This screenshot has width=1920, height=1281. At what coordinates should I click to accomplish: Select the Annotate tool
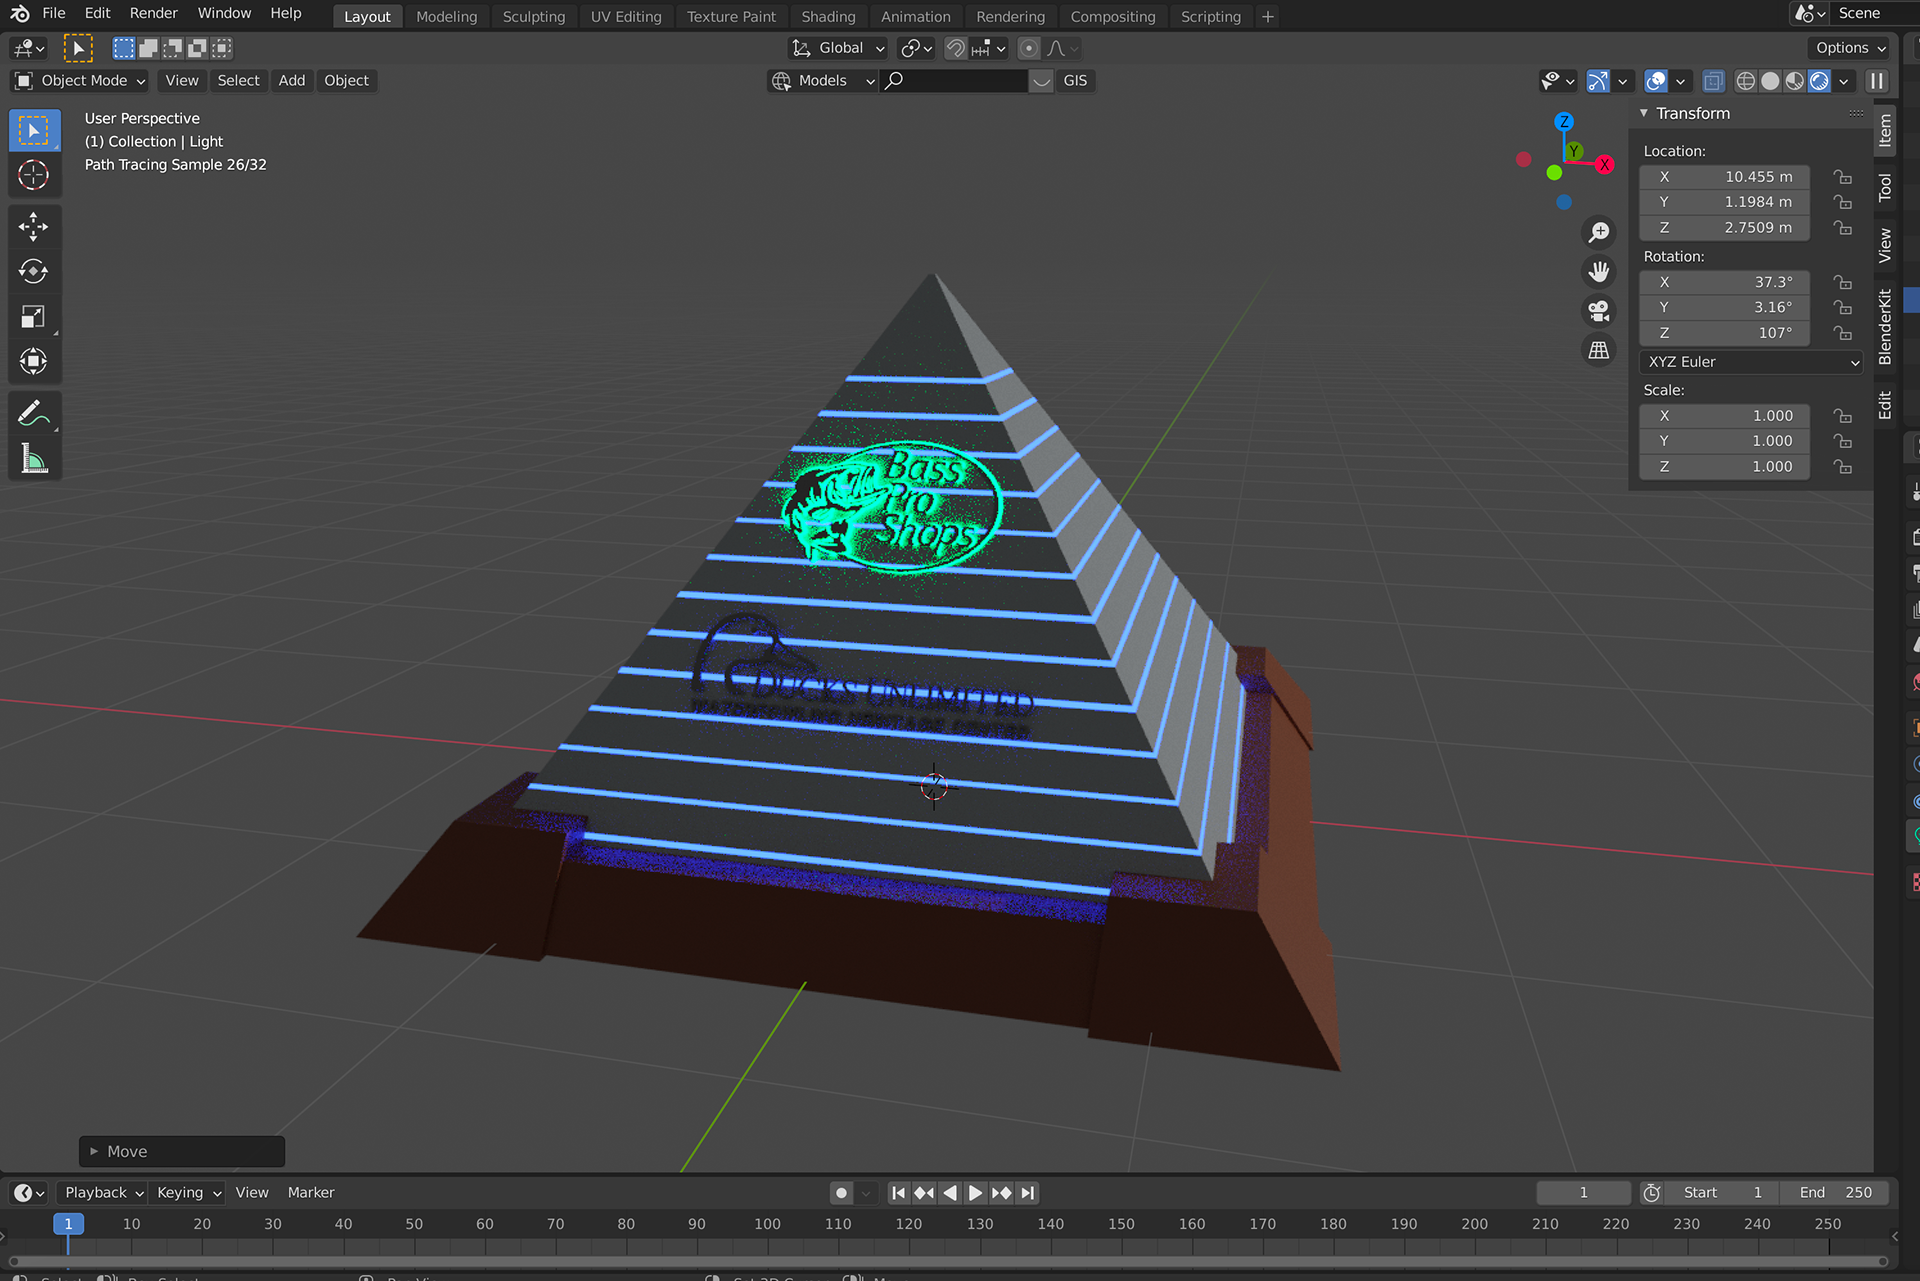(x=34, y=413)
